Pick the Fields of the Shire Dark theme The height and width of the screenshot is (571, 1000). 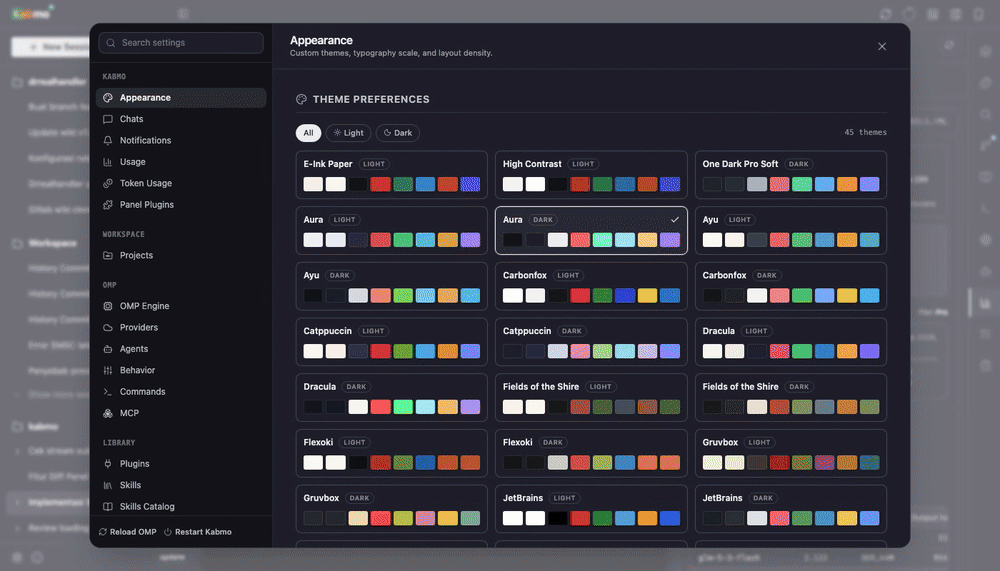point(791,397)
